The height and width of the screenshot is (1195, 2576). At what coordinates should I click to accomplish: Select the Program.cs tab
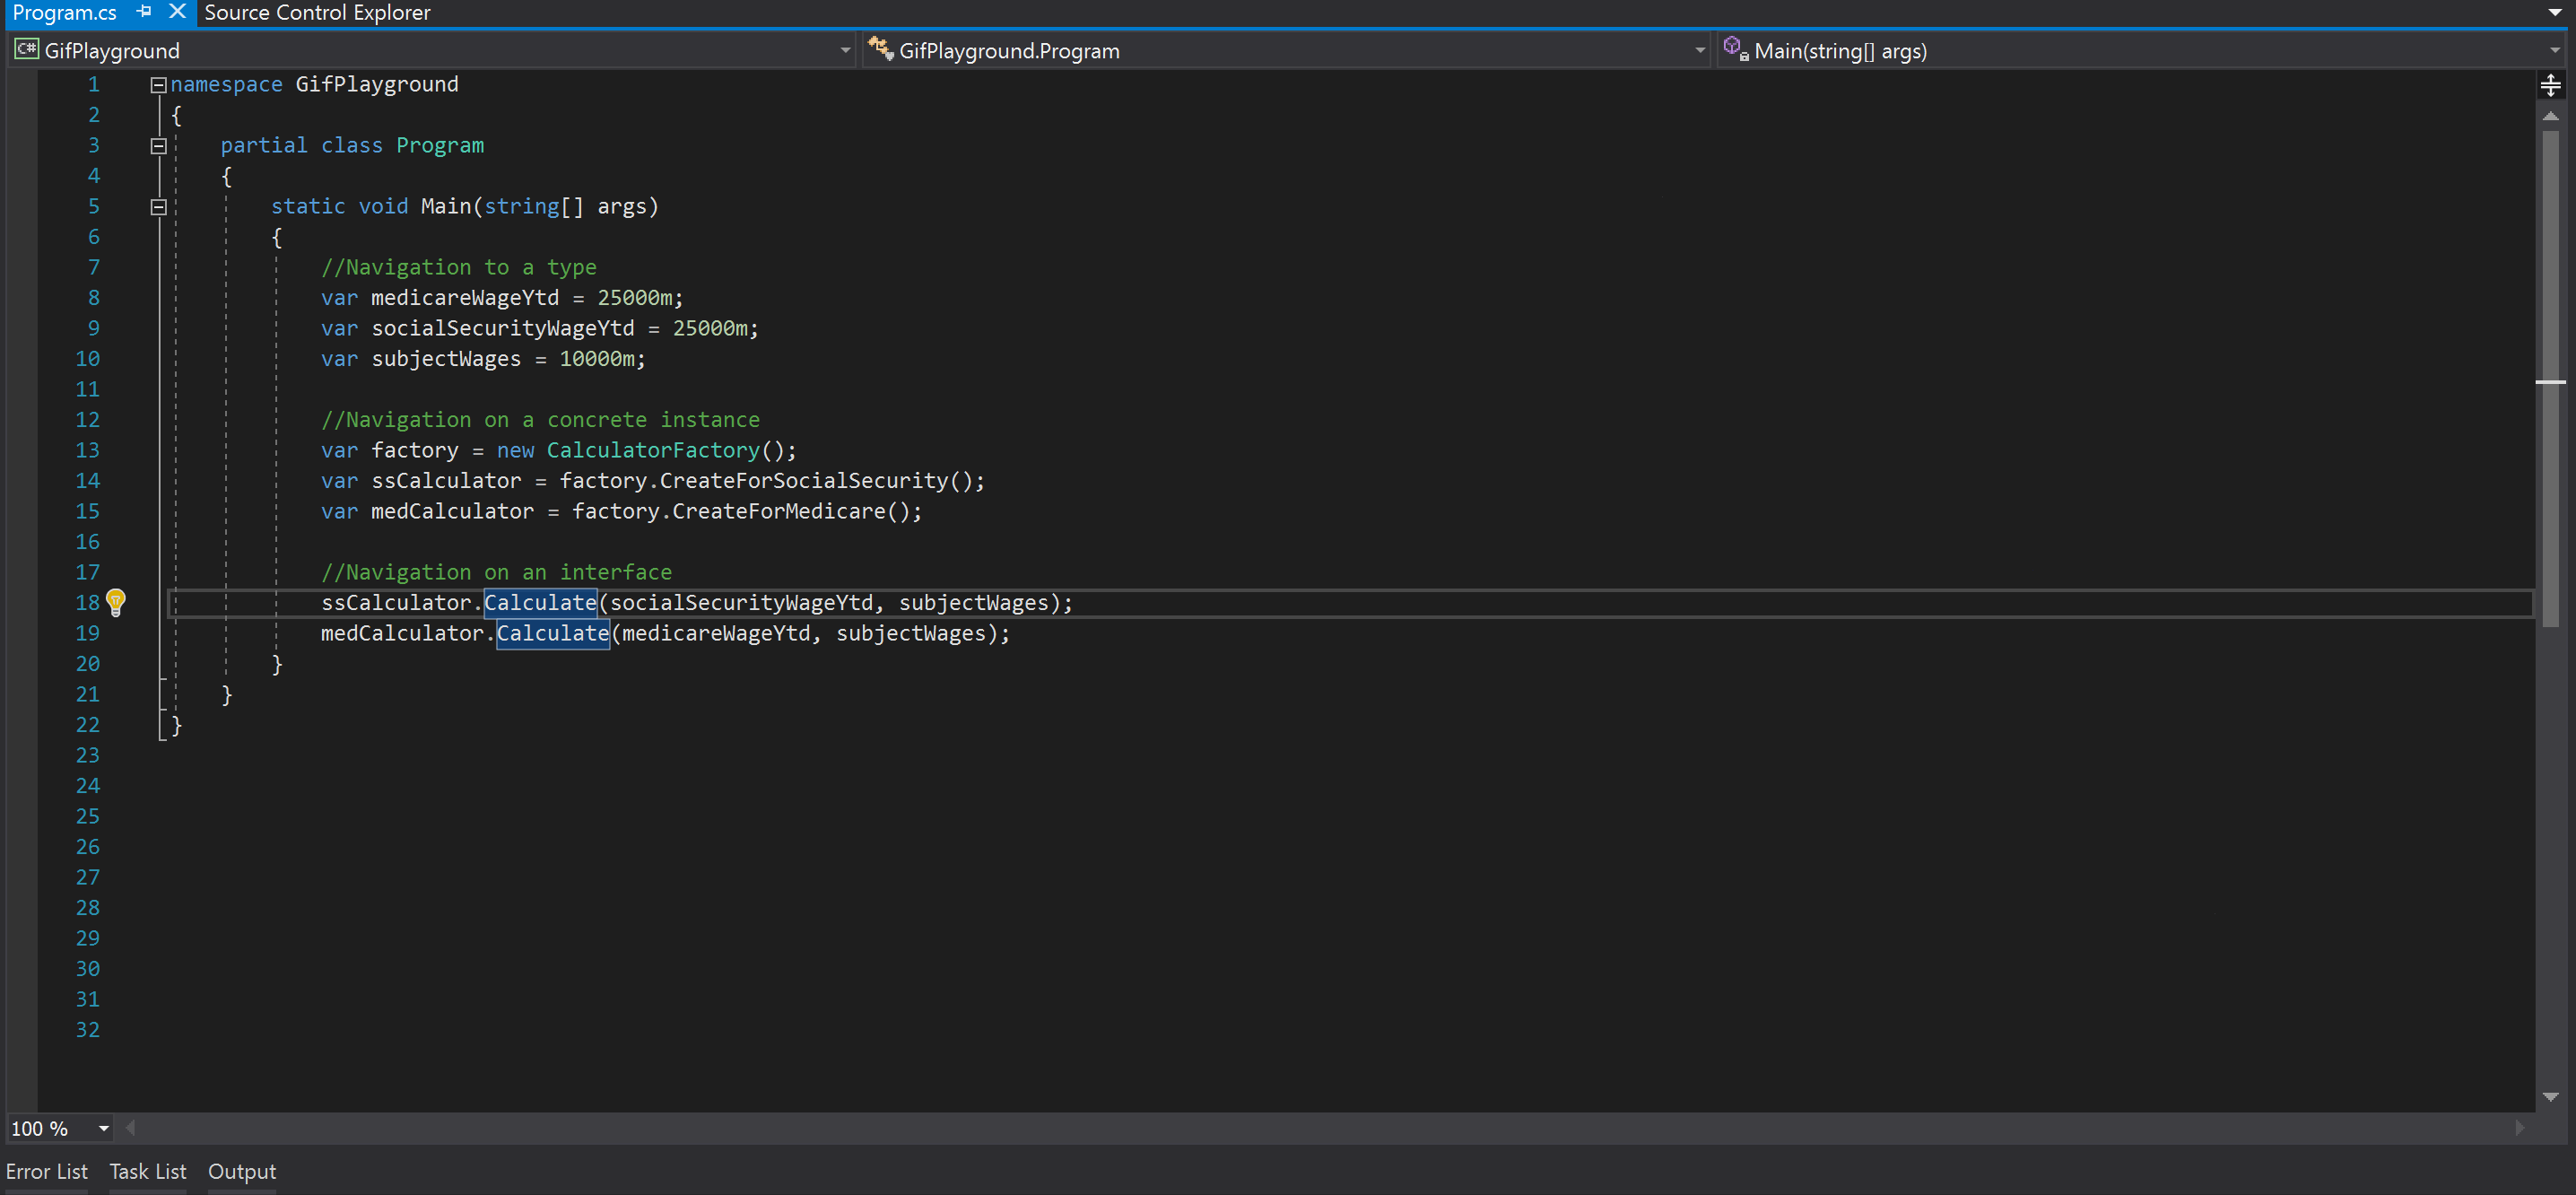[x=66, y=13]
